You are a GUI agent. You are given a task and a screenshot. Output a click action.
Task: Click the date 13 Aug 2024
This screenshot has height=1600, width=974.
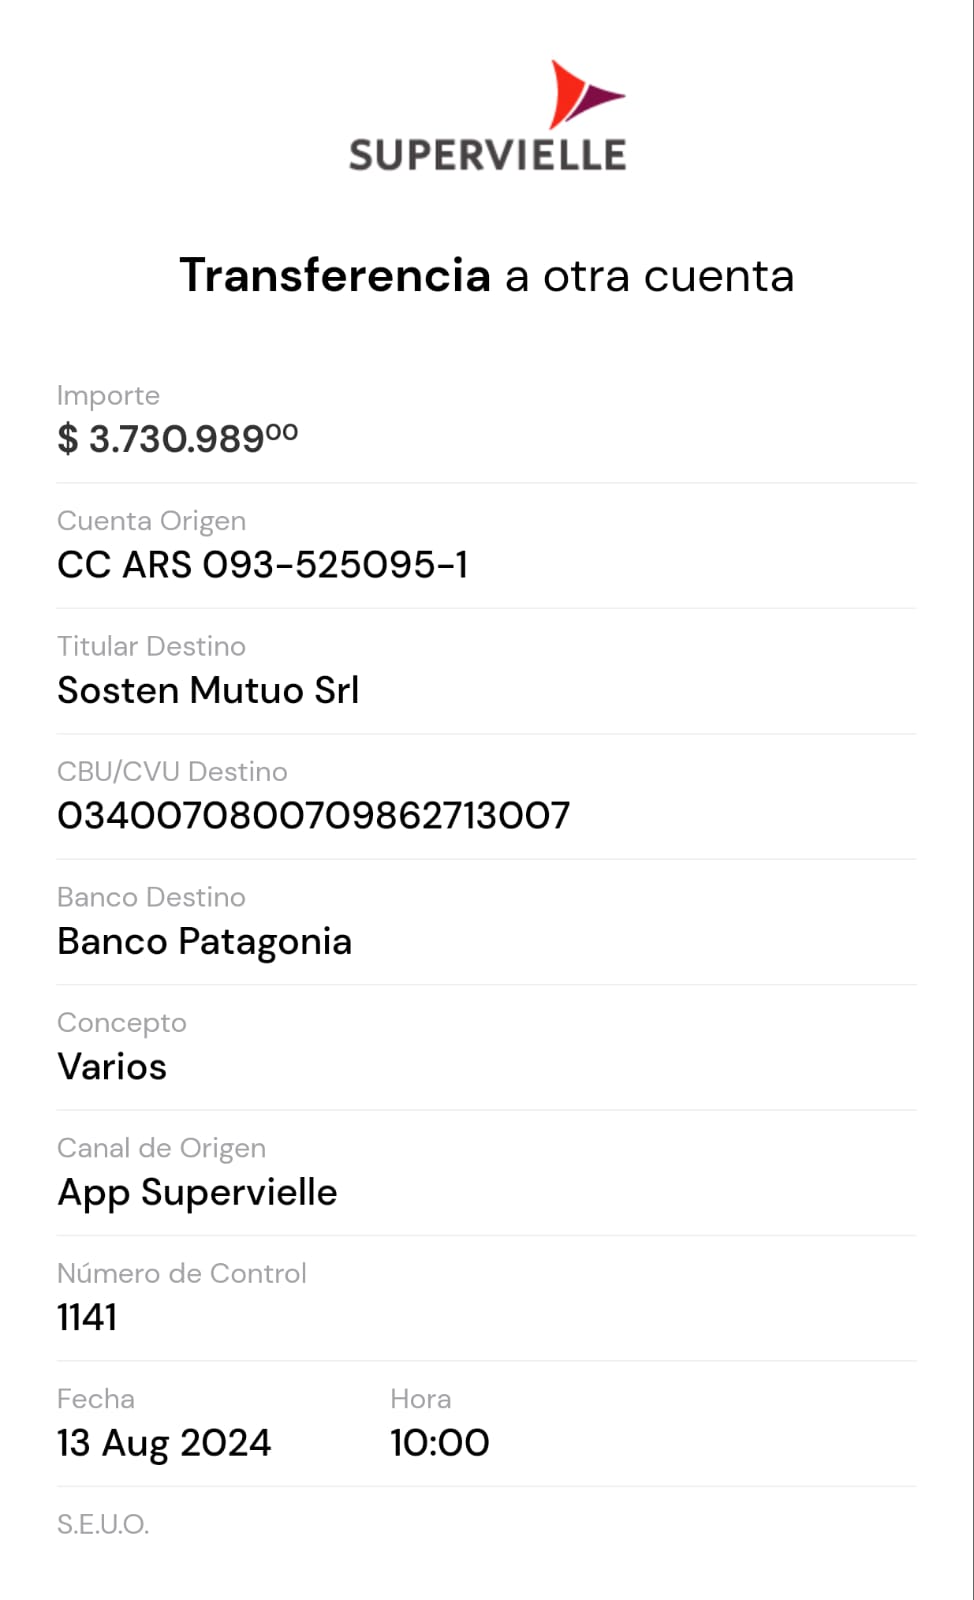coord(164,1442)
